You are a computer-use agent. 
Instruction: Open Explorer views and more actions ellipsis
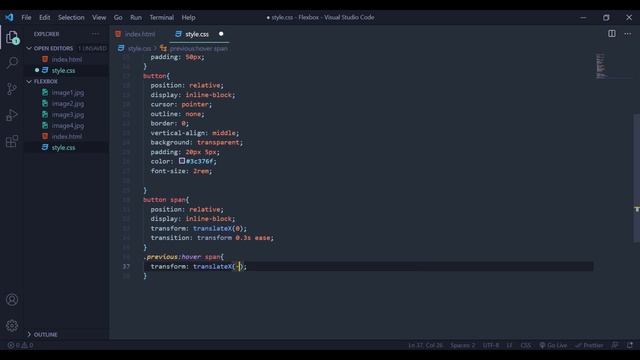coord(96,34)
